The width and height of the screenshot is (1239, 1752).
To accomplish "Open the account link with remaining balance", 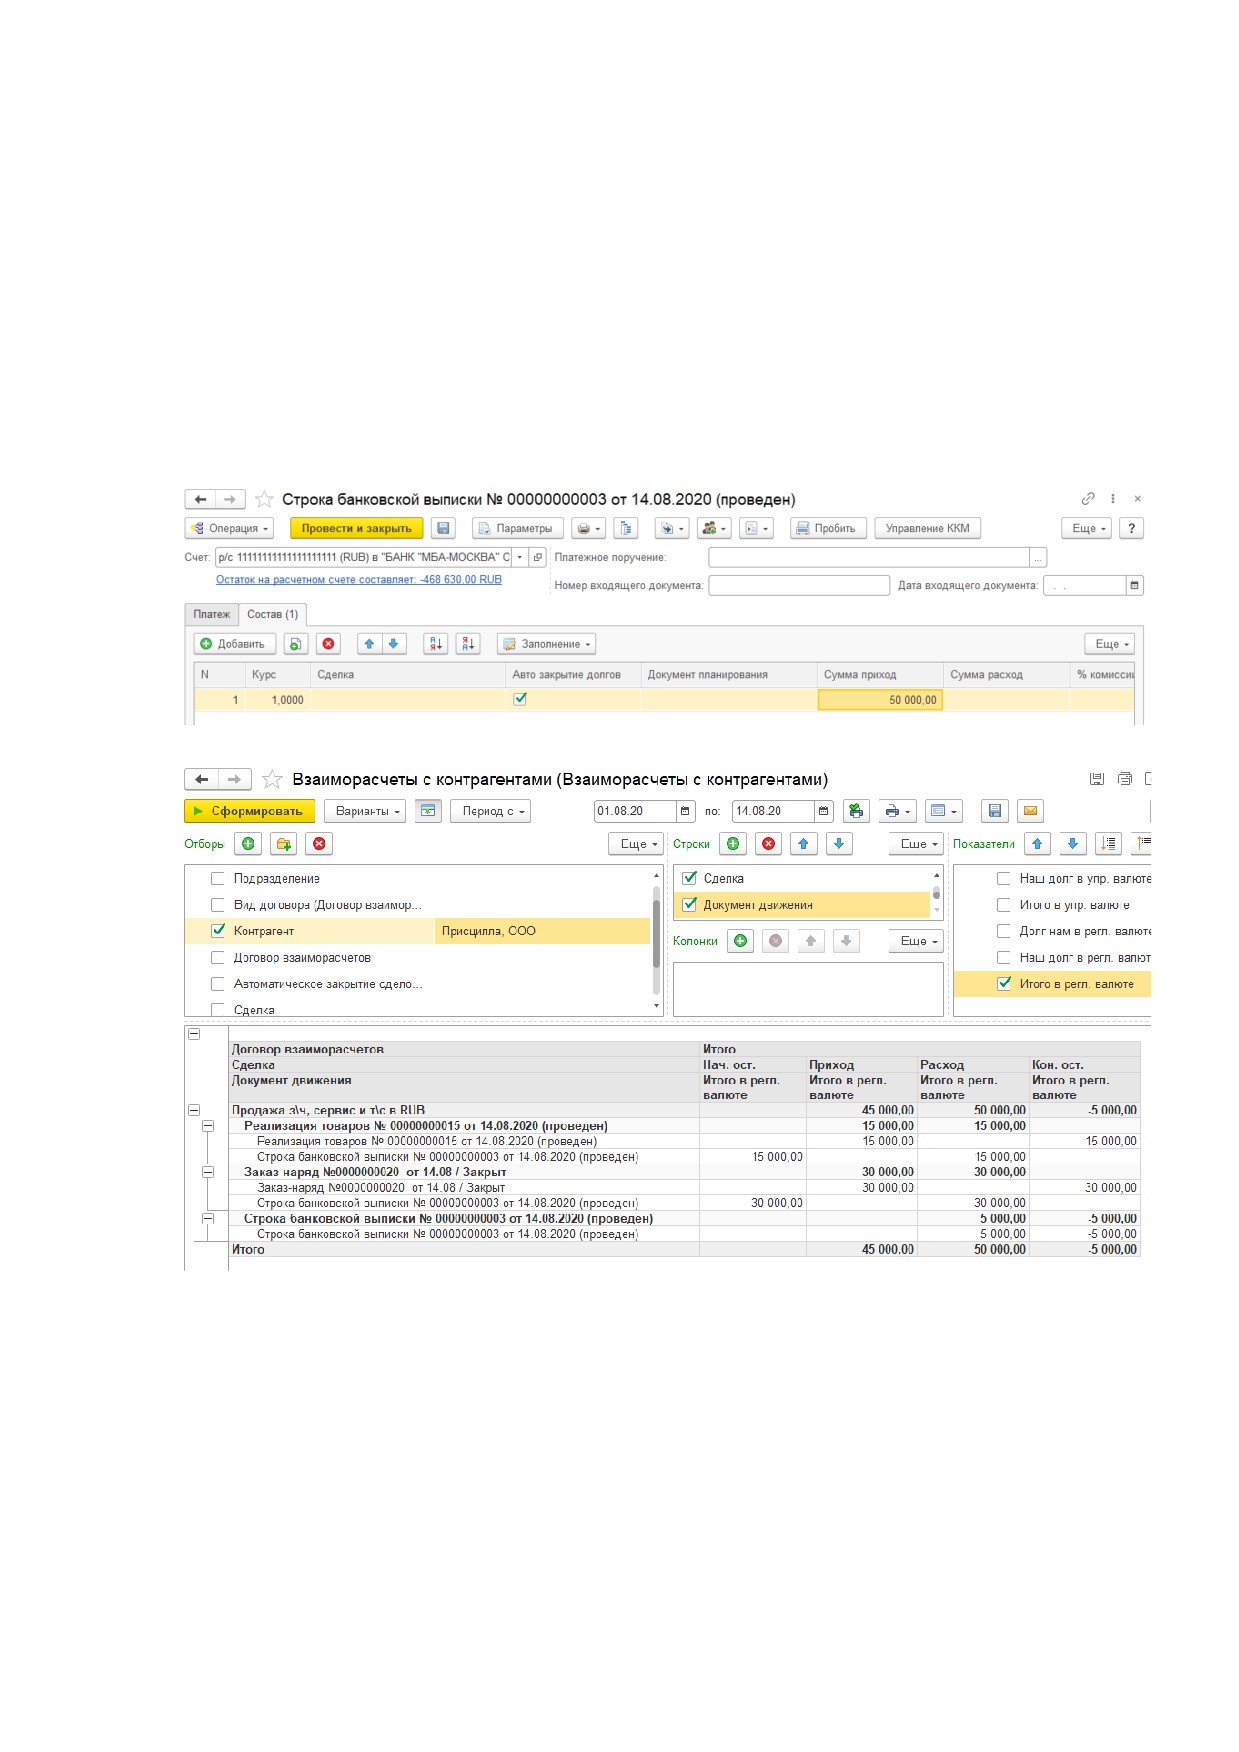I will coord(359,580).
